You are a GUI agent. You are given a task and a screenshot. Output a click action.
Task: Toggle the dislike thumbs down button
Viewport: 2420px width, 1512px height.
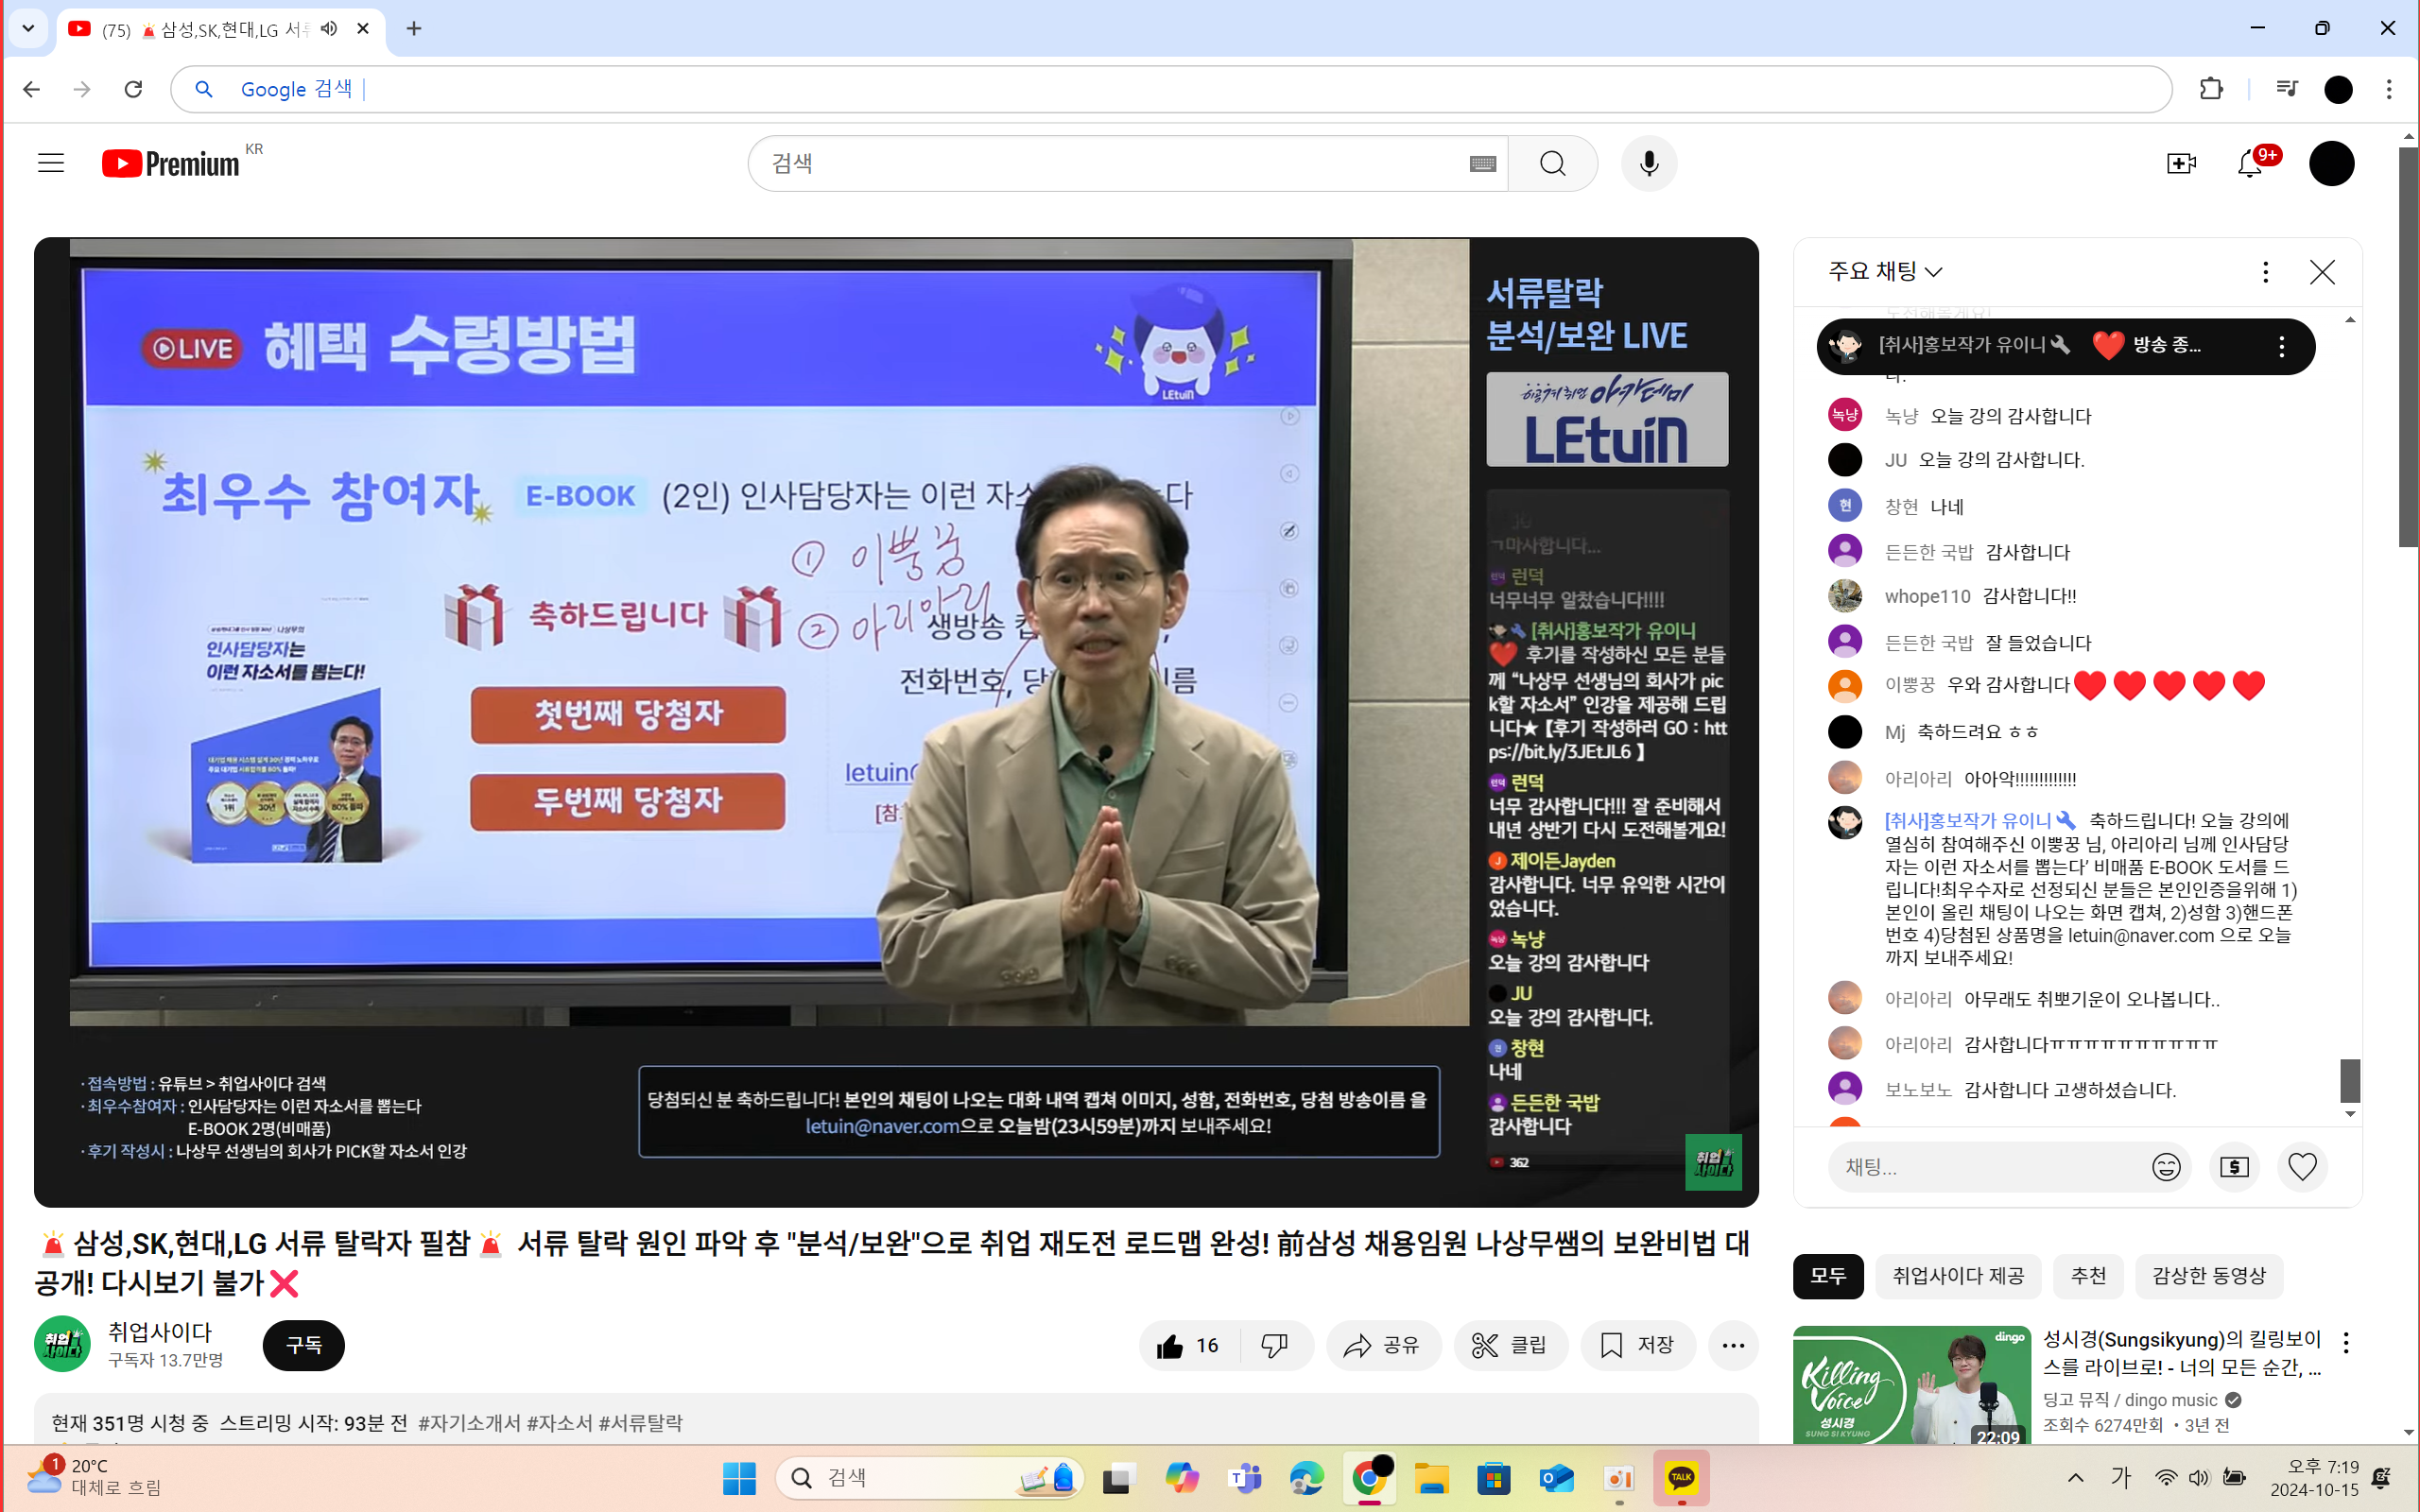[x=1275, y=1345]
